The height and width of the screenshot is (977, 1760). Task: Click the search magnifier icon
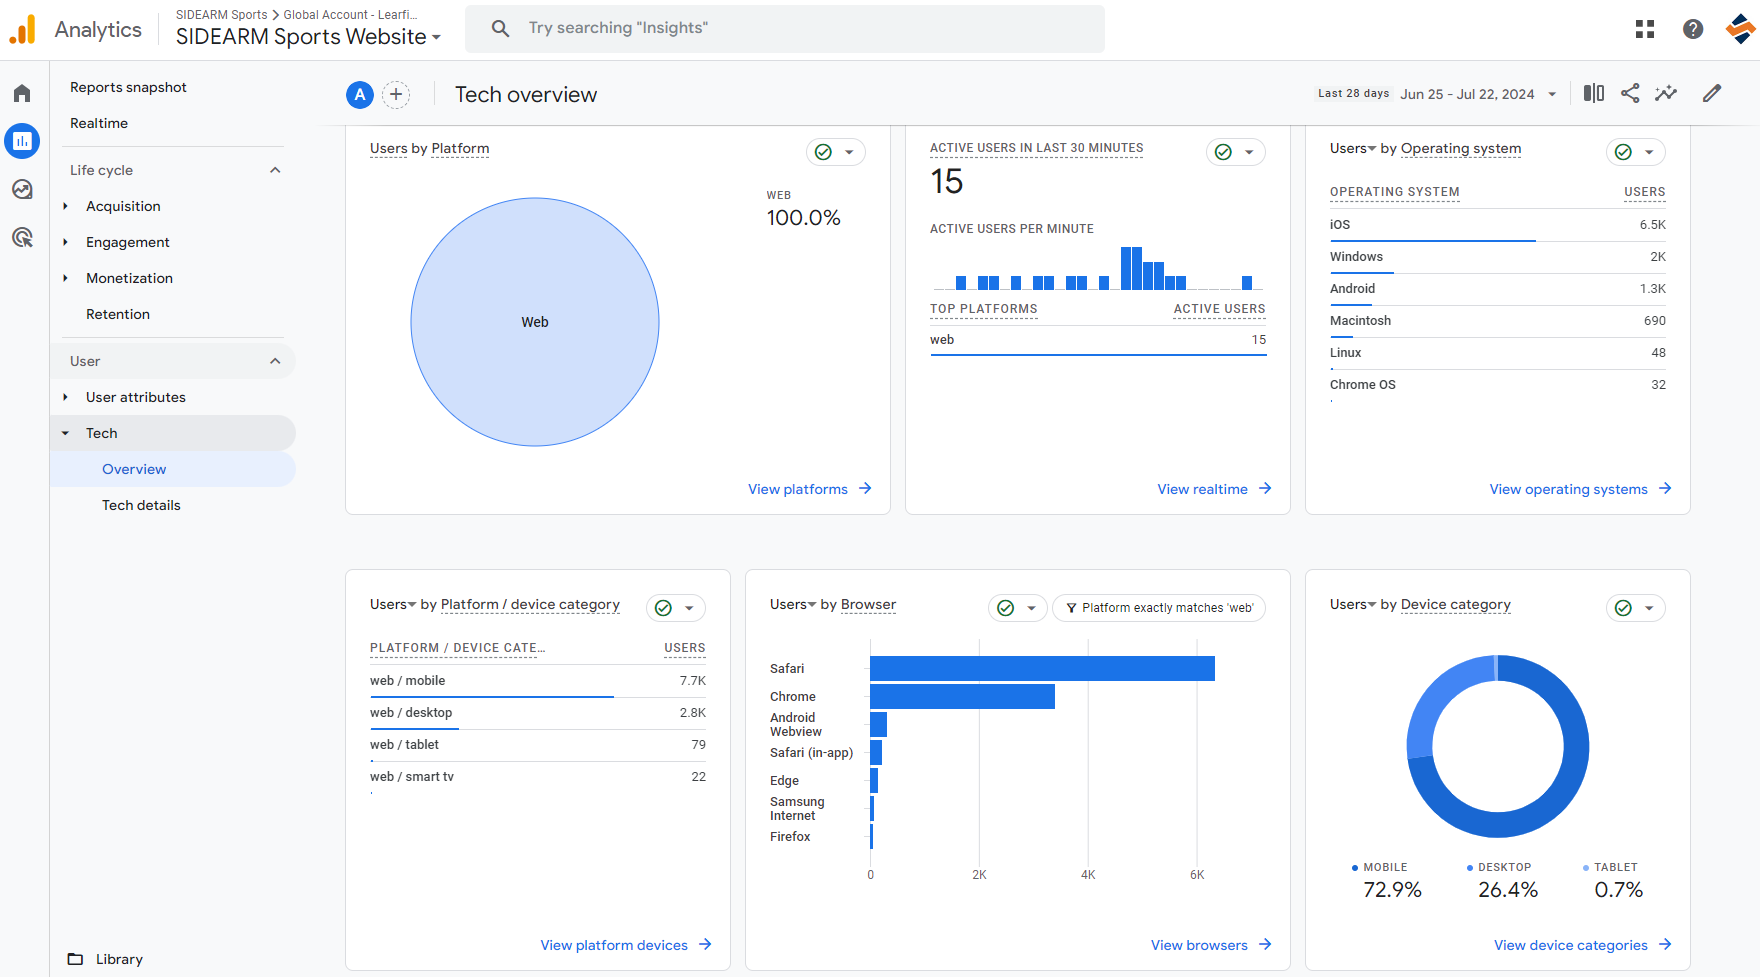tap(500, 28)
